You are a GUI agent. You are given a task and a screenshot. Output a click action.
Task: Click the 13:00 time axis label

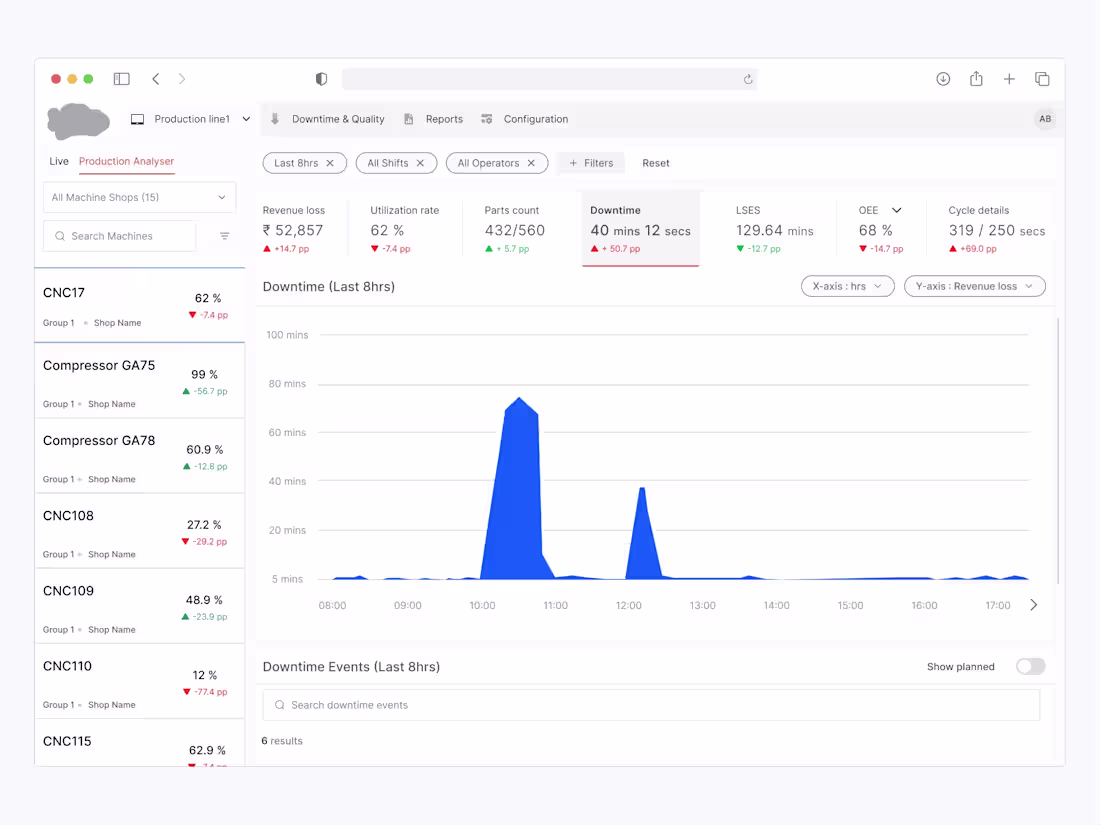pyautogui.click(x=702, y=605)
